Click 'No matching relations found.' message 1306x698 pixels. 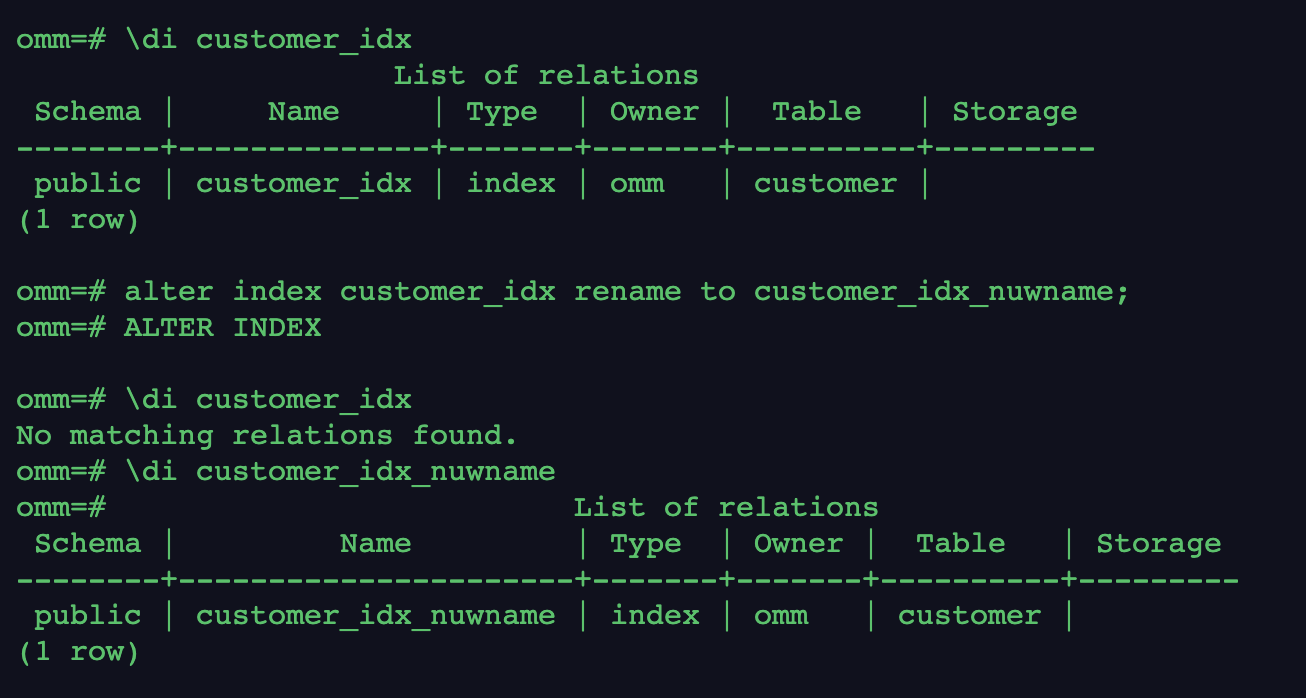tap(267, 436)
